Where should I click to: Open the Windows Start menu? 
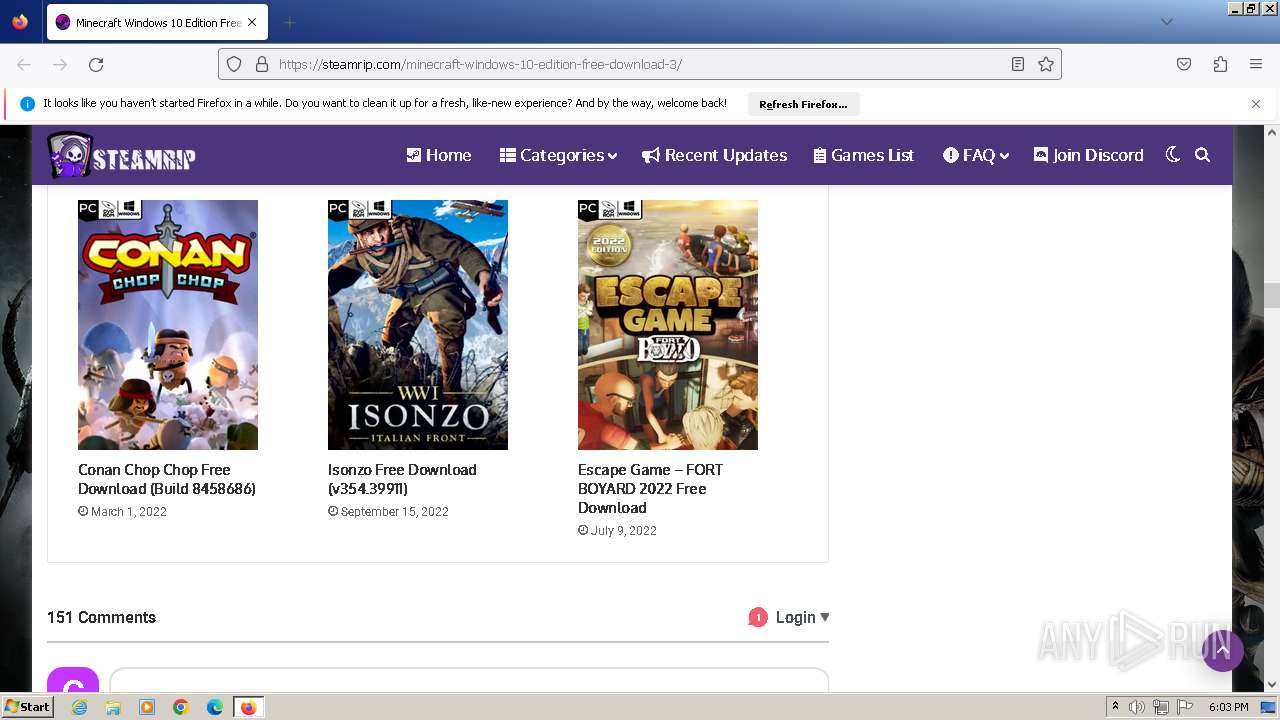tap(27, 707)
